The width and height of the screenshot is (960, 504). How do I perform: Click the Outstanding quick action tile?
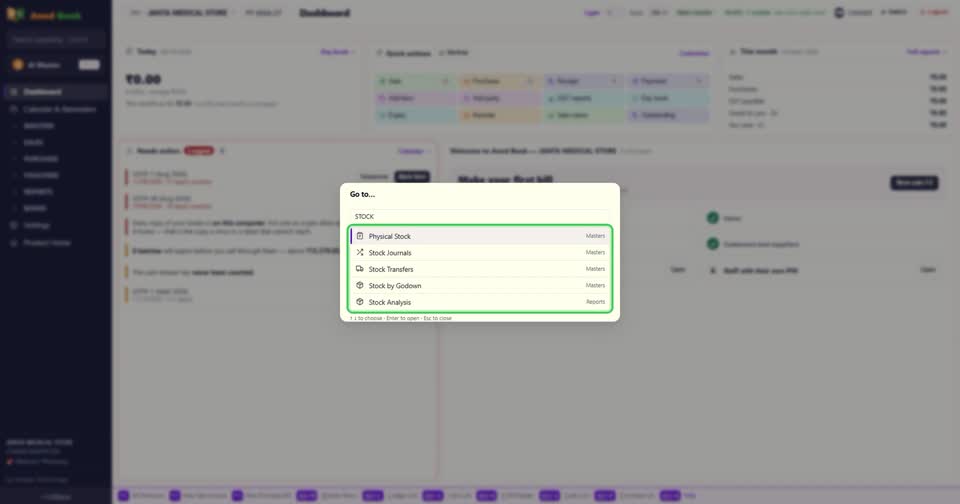pos(668,115)
